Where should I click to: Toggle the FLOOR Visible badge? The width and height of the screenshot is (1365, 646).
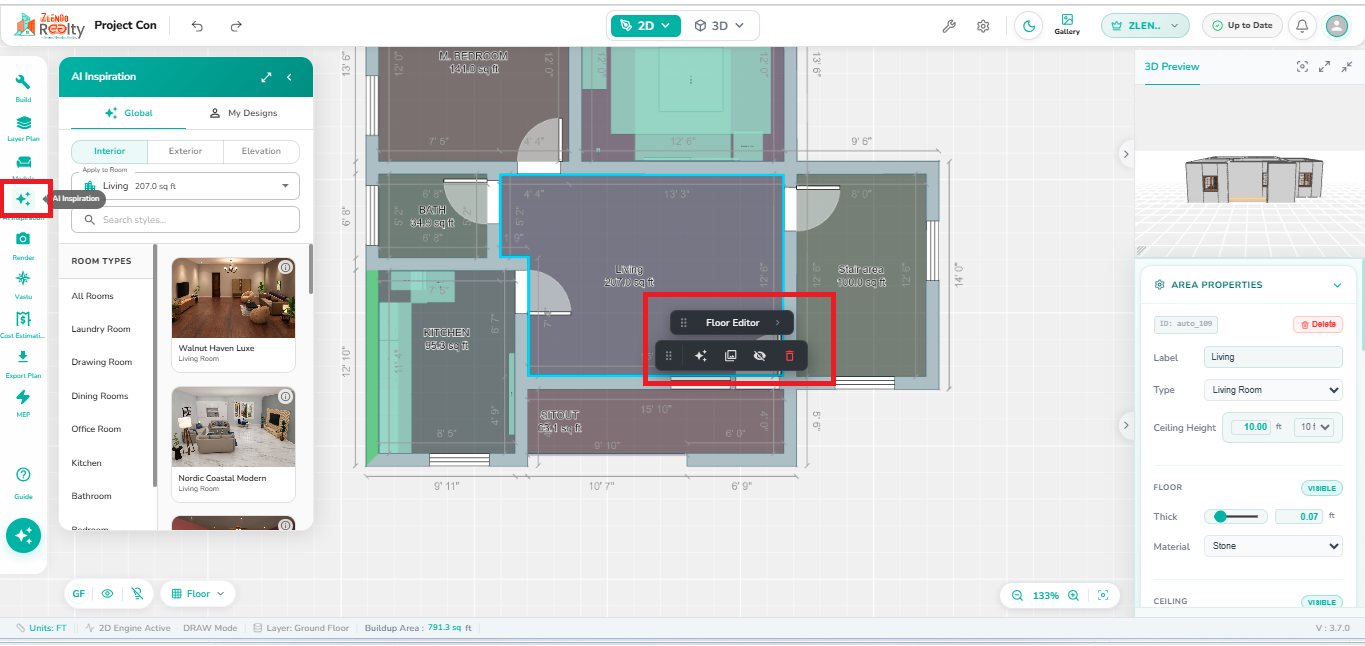pyautogui.click(x=1322, y=488)
